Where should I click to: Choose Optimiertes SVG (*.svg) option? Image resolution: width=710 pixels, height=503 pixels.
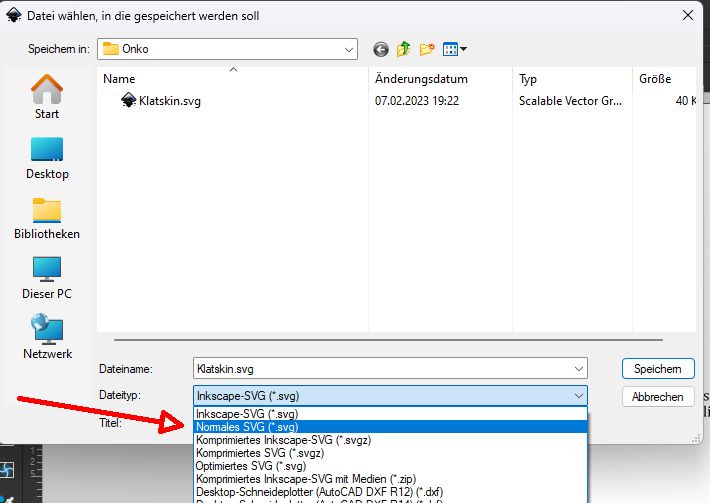pyautogui.click(x=390, y=466)
